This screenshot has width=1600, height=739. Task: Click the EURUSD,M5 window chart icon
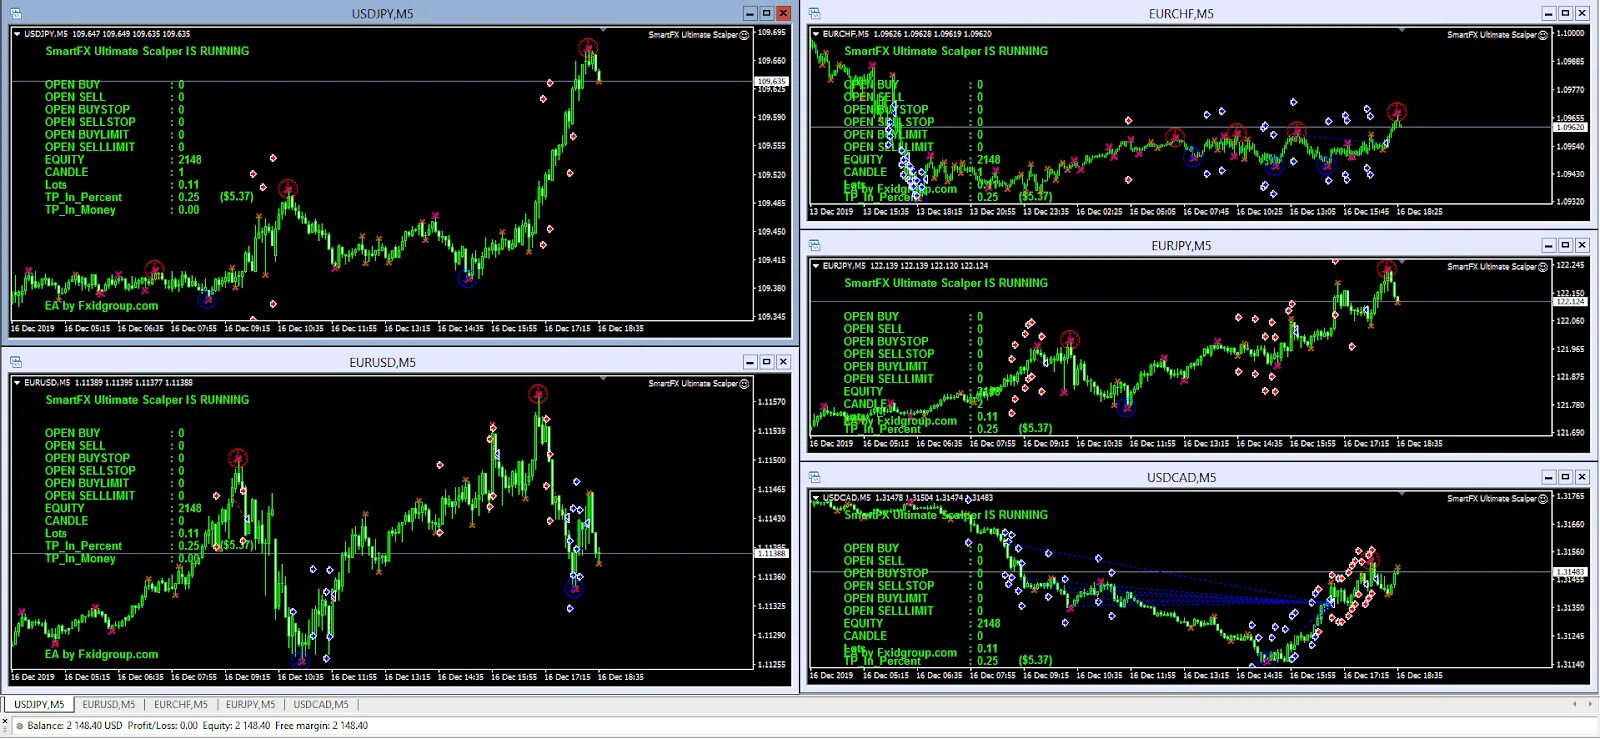point(16,362)
